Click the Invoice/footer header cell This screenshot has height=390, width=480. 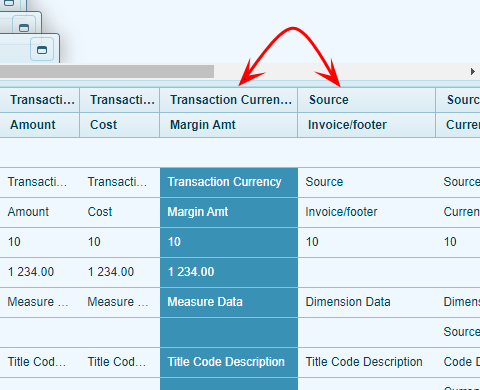click(x=367, y=125)
